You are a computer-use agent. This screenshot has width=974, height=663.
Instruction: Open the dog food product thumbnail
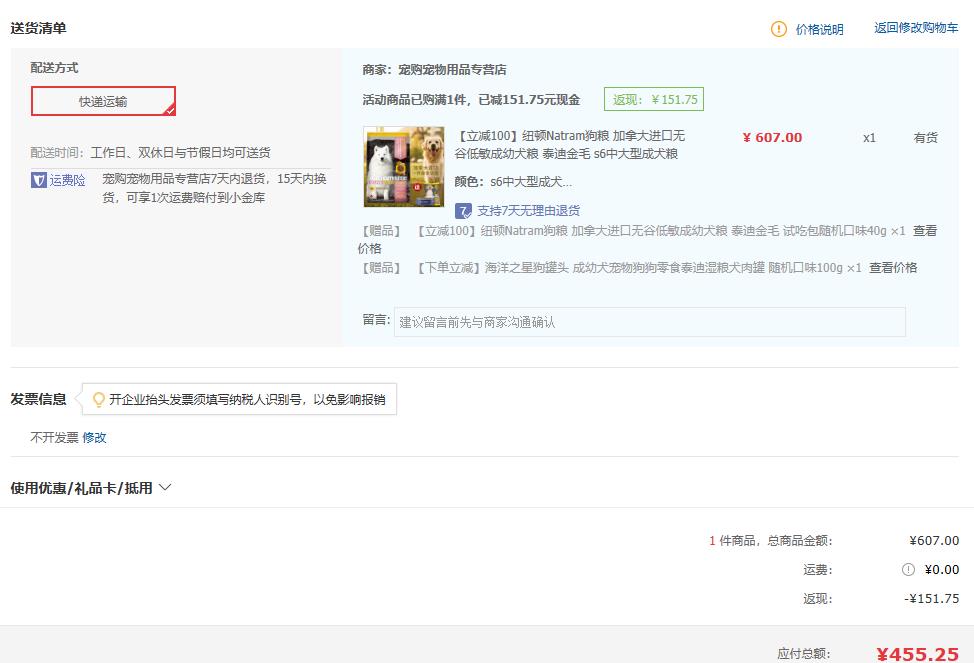click(404, 167)
